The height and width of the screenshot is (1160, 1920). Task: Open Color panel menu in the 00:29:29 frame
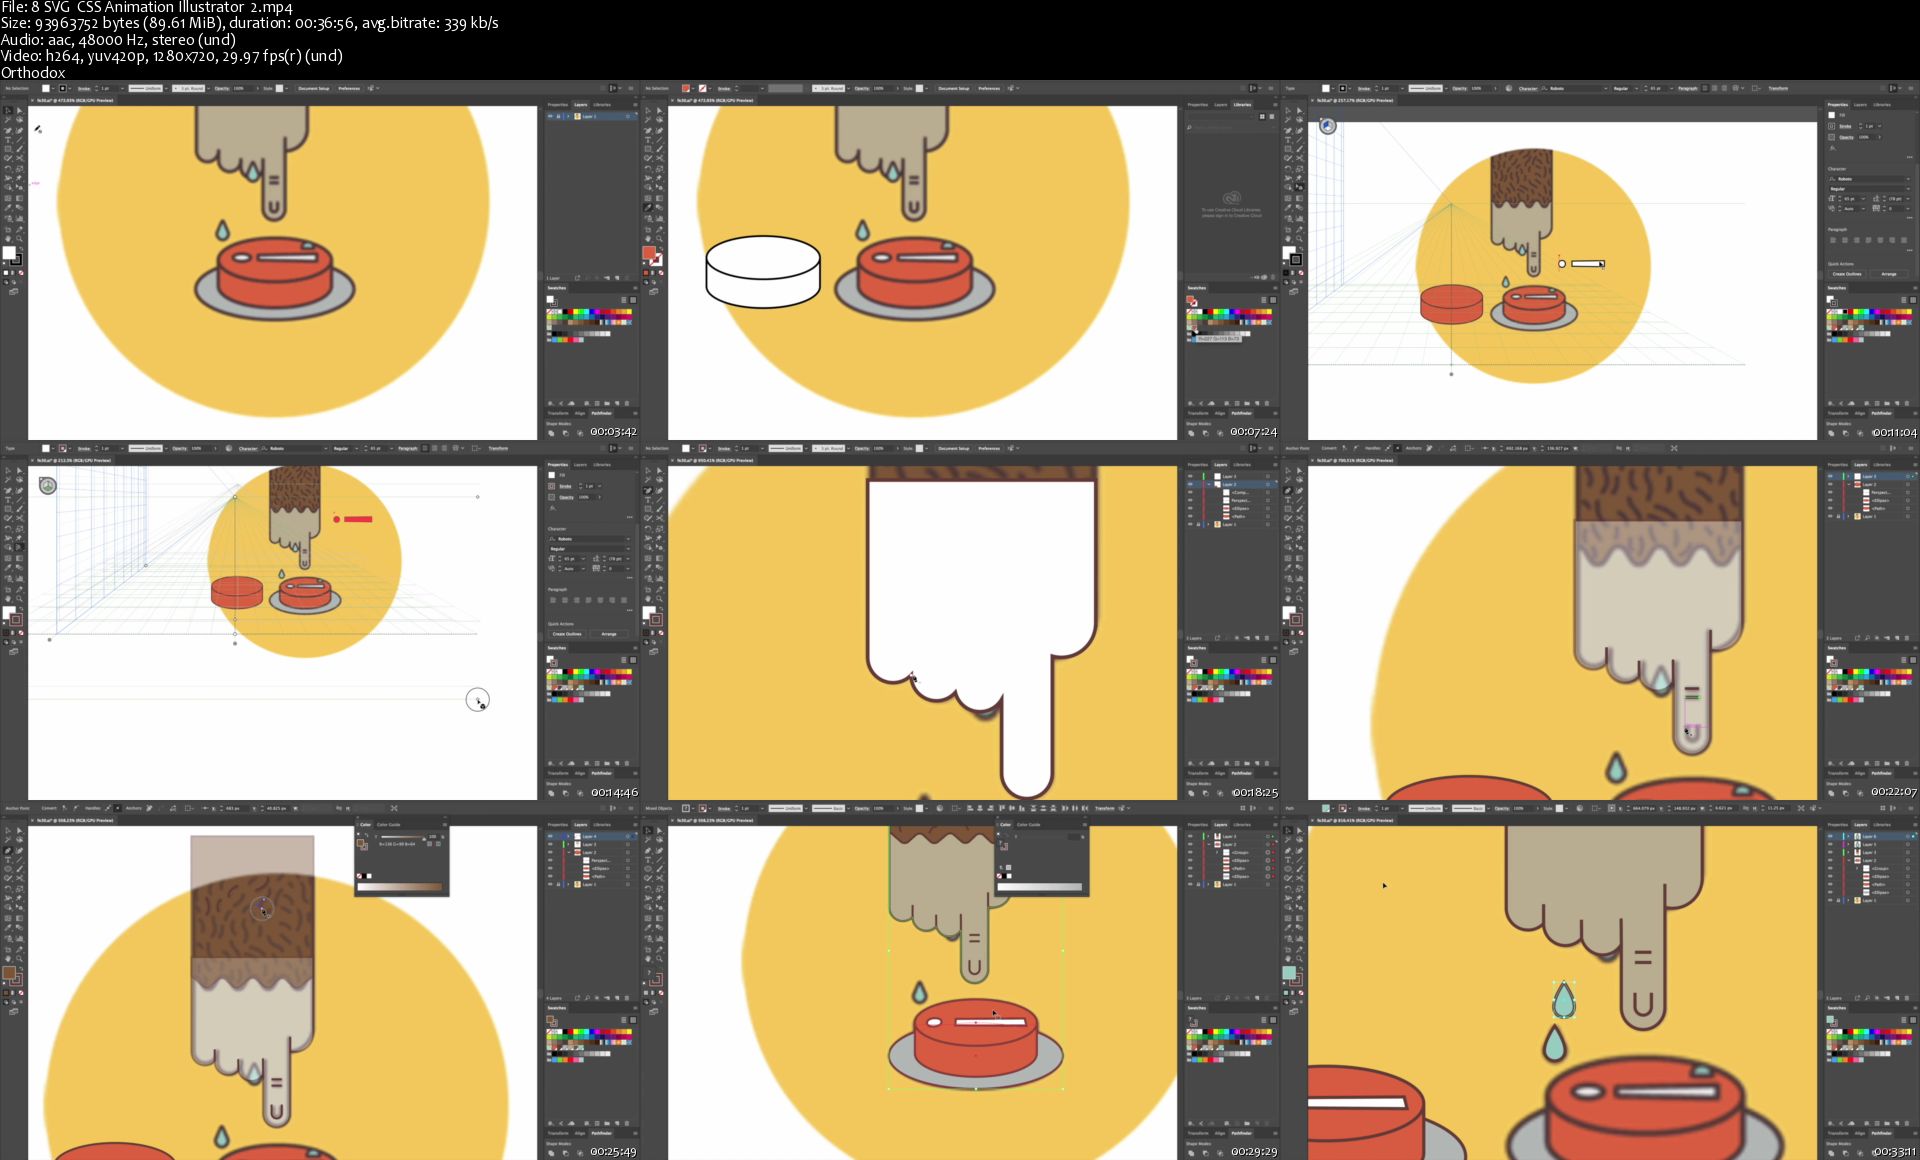click(x=1084, y=824)
